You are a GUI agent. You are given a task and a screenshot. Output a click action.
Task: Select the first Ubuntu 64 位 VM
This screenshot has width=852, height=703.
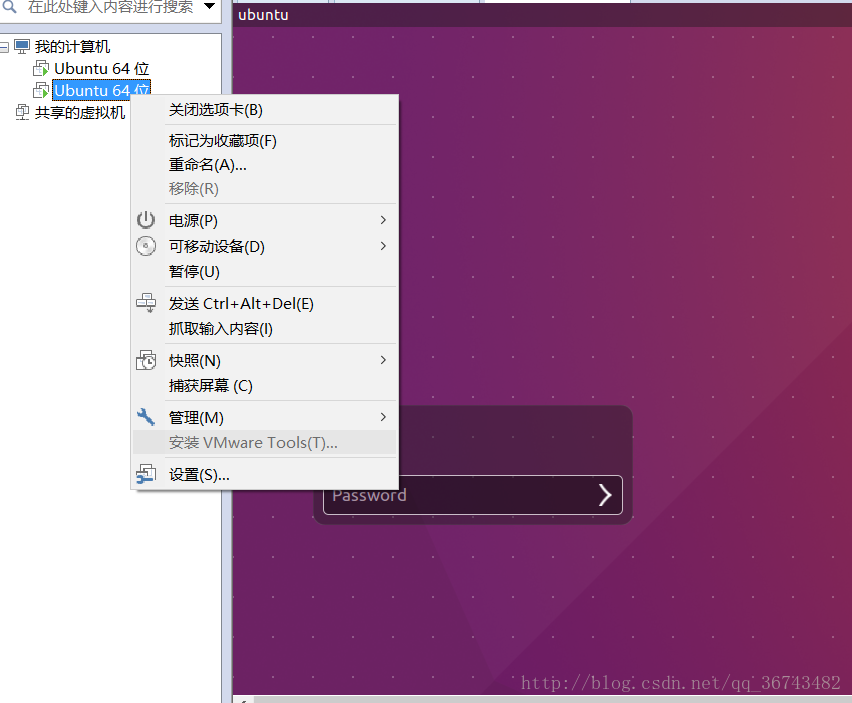click(101, 68)
